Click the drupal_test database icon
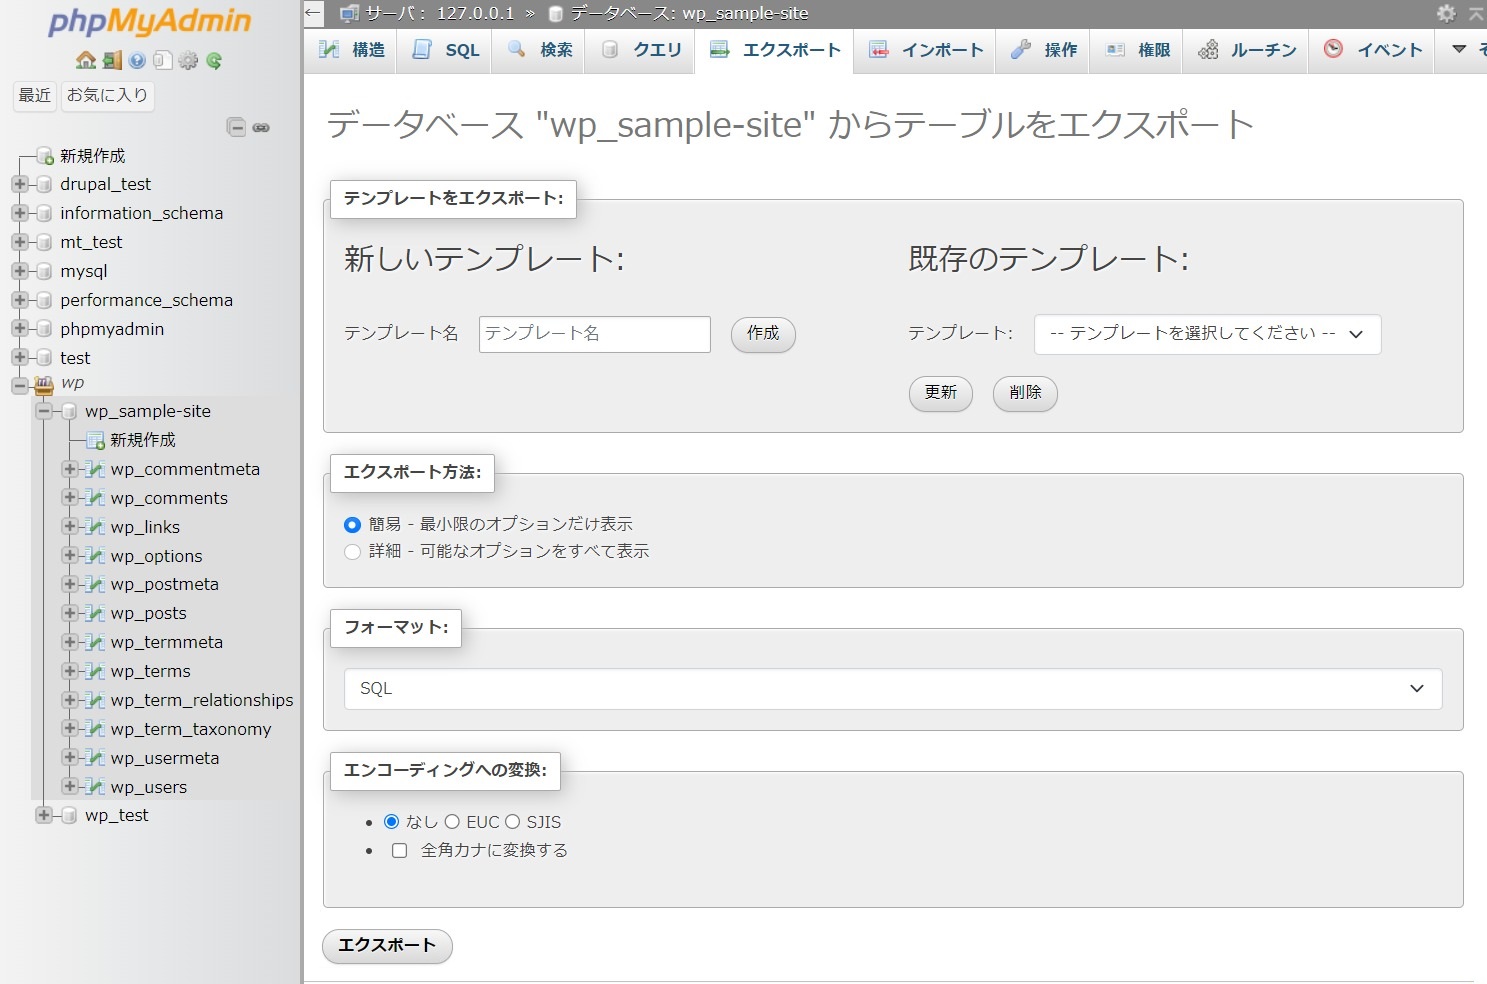 [x=43, y=185]
